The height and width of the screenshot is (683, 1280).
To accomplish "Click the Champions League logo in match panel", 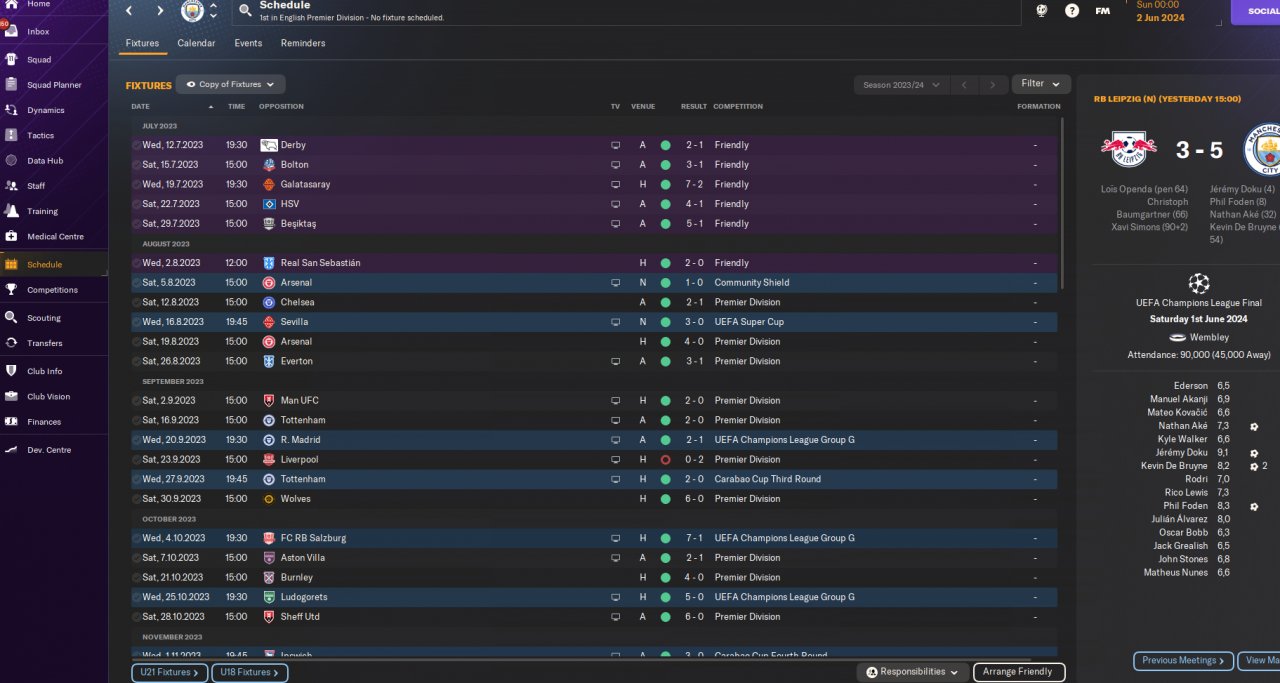I will coord(1199,283).
